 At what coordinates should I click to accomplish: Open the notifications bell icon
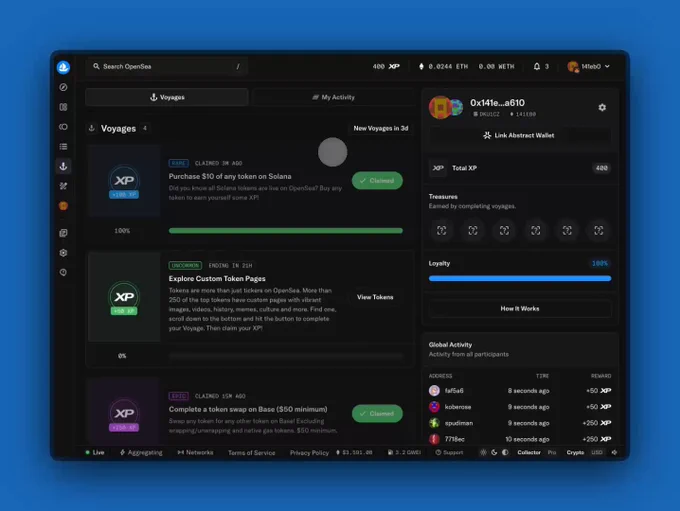pyautogui.click(x=537, y=66)
